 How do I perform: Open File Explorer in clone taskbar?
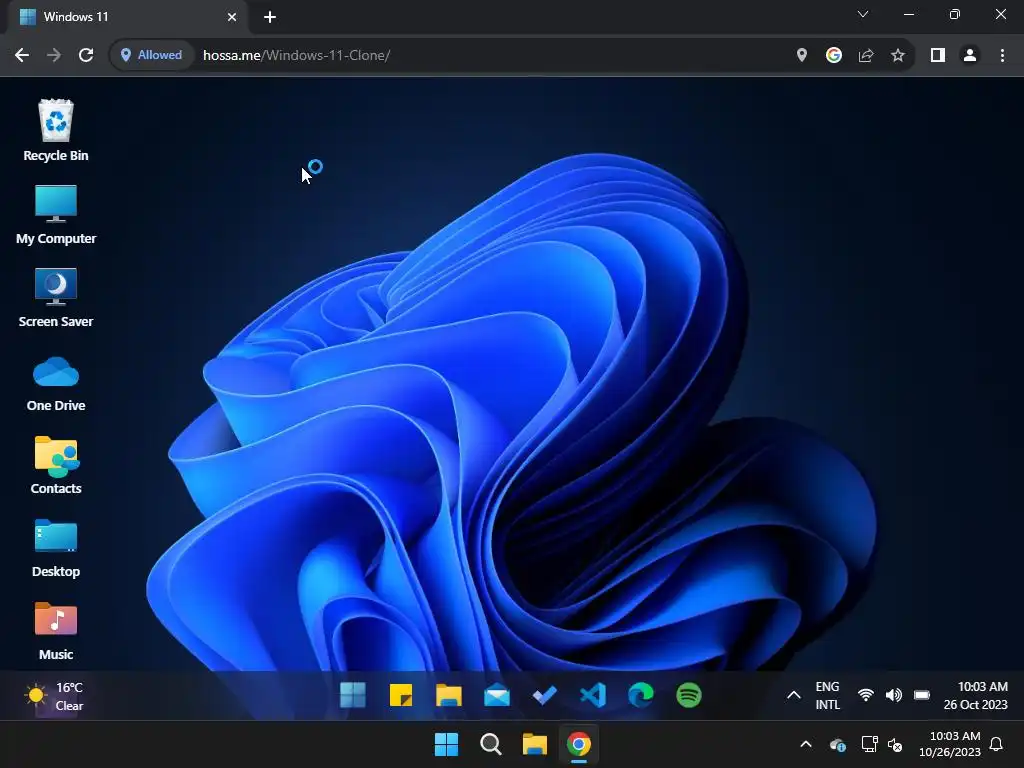449,696
